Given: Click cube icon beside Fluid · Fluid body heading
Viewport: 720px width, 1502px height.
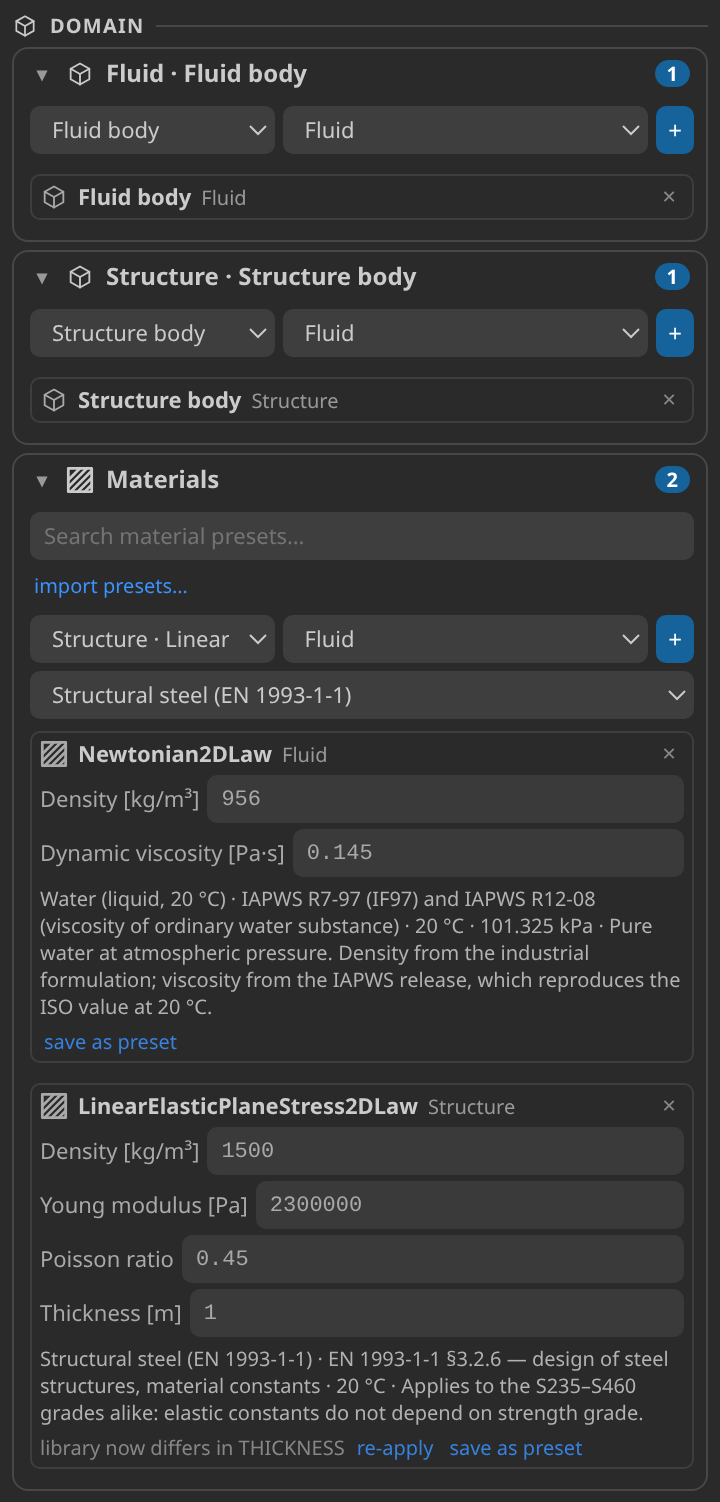Looking at the screenshot, I should tap(80, 74).
